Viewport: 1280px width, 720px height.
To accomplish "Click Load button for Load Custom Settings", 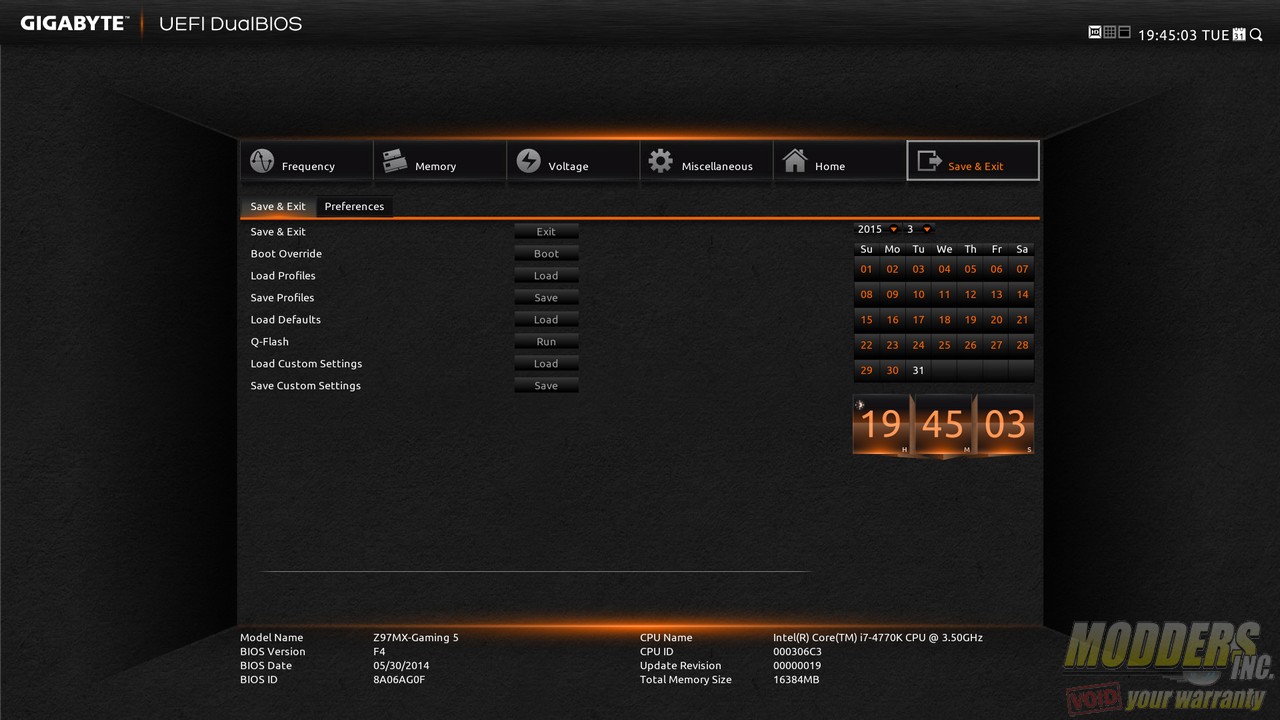I will point(546,364).
